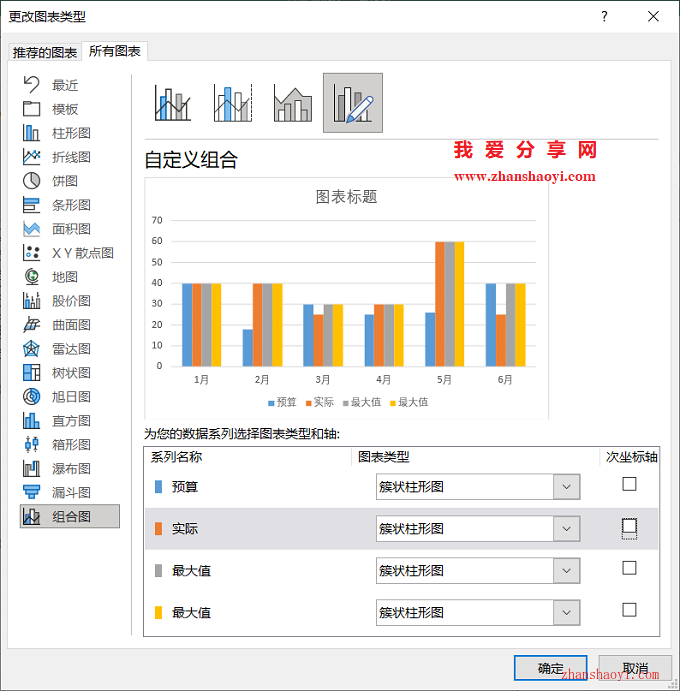The width and height of the screenshot is (680, 691).
Task: Close the 更改图表类型 dialog
Action: 653,16
